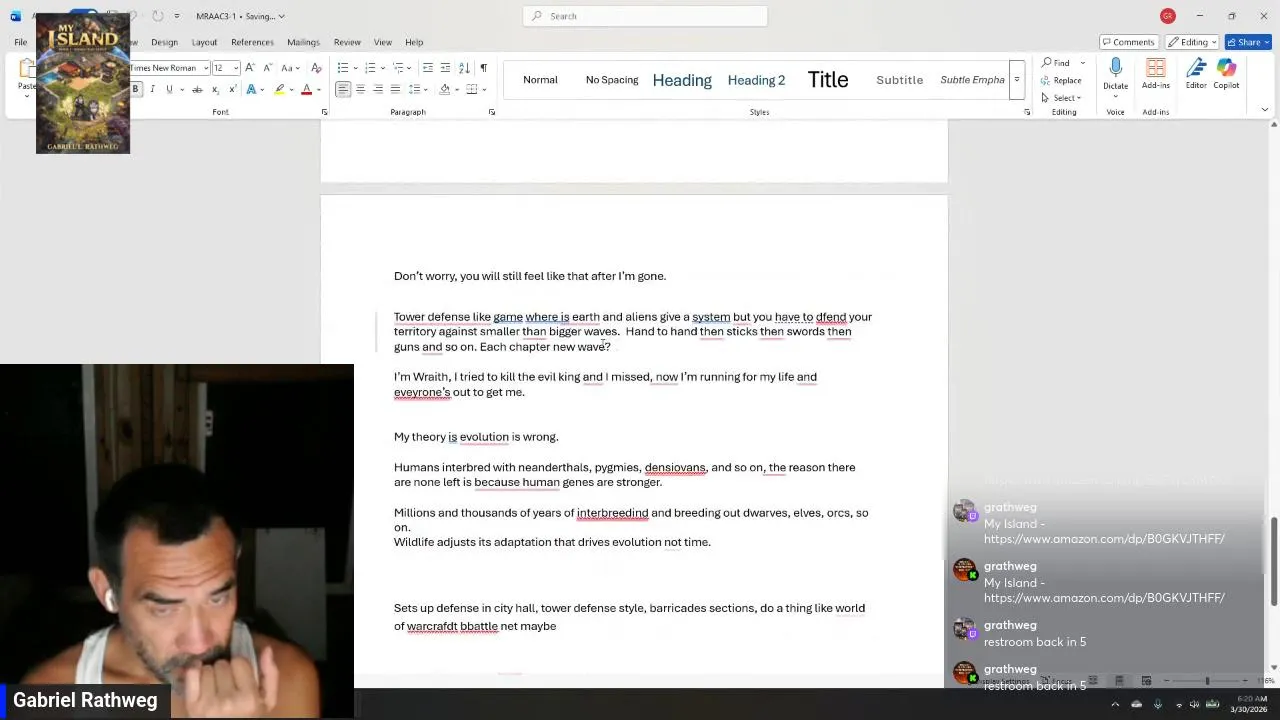1280x720 pixels.
Task: Open line spacing options
Action: click(417, 89)
